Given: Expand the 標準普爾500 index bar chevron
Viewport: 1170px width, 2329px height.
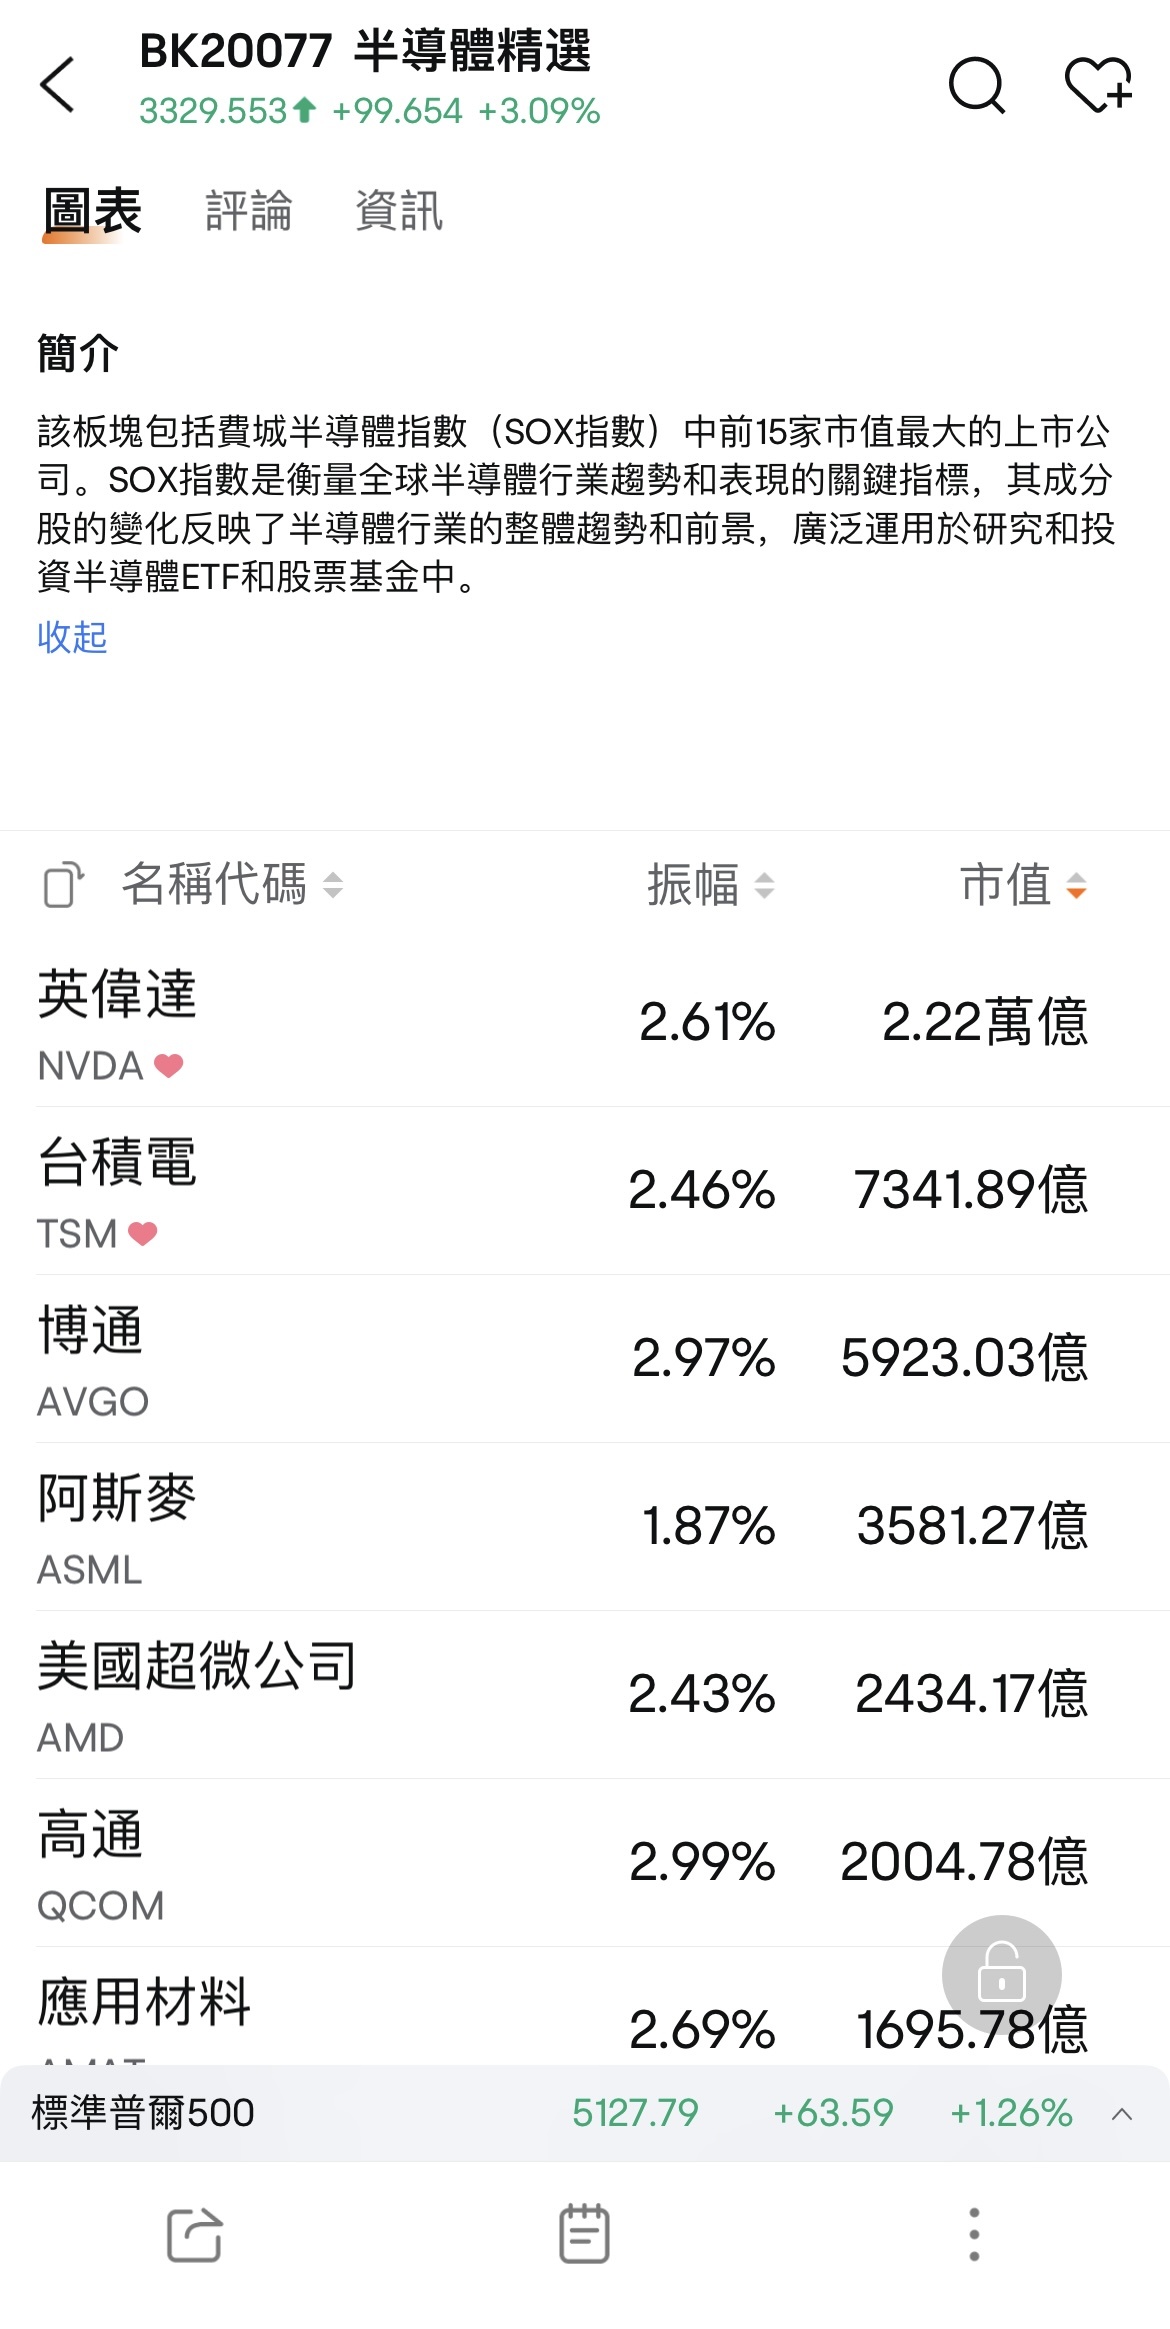Looking at the screenshot, I should (x=1122, y=2113).
